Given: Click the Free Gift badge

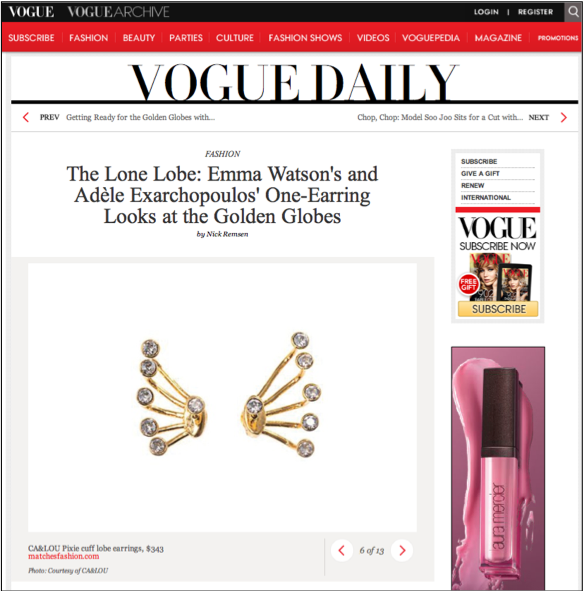Looking at the screenshot, I should 468,285.
